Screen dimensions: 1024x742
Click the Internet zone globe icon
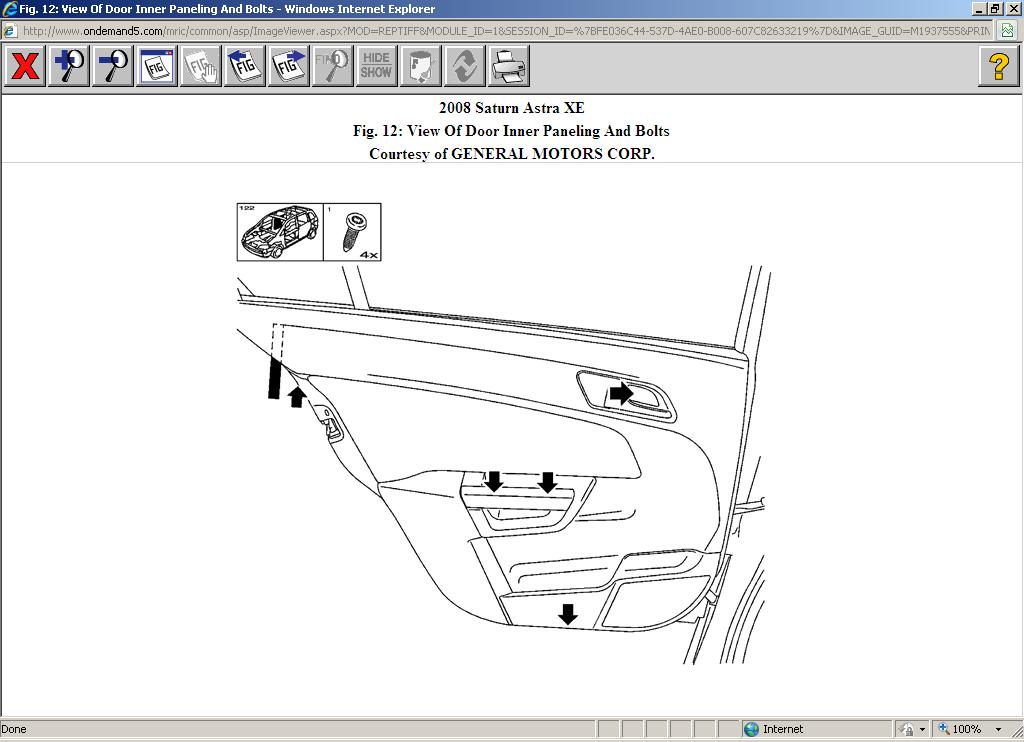[752, 729]
